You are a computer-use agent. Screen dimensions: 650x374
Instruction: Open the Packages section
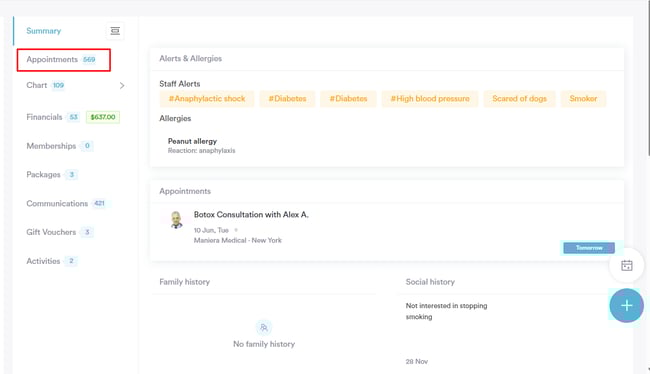pos(43,175)
